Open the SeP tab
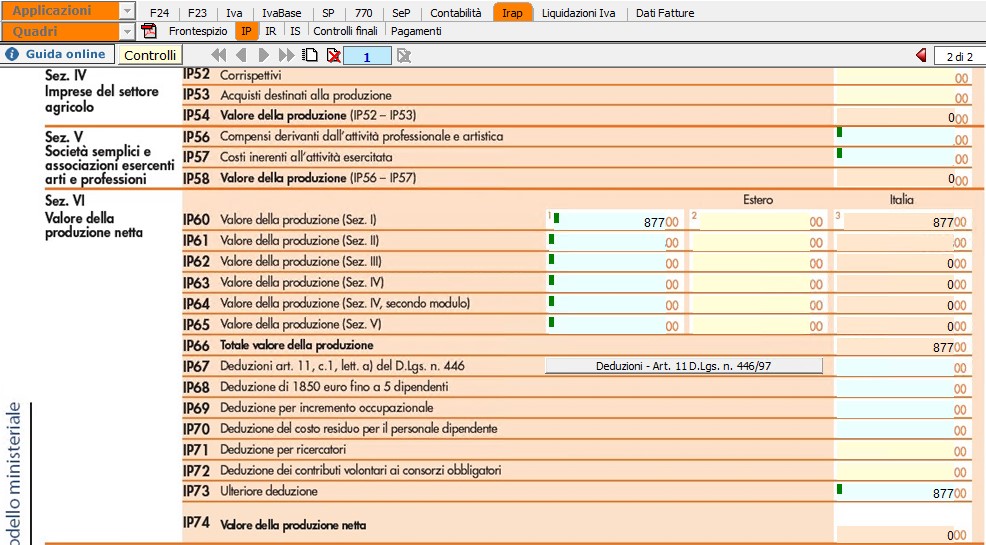Image resolution: width=986 pixels, height=545 pixels. pyautogui.click(x=401, y=13)
